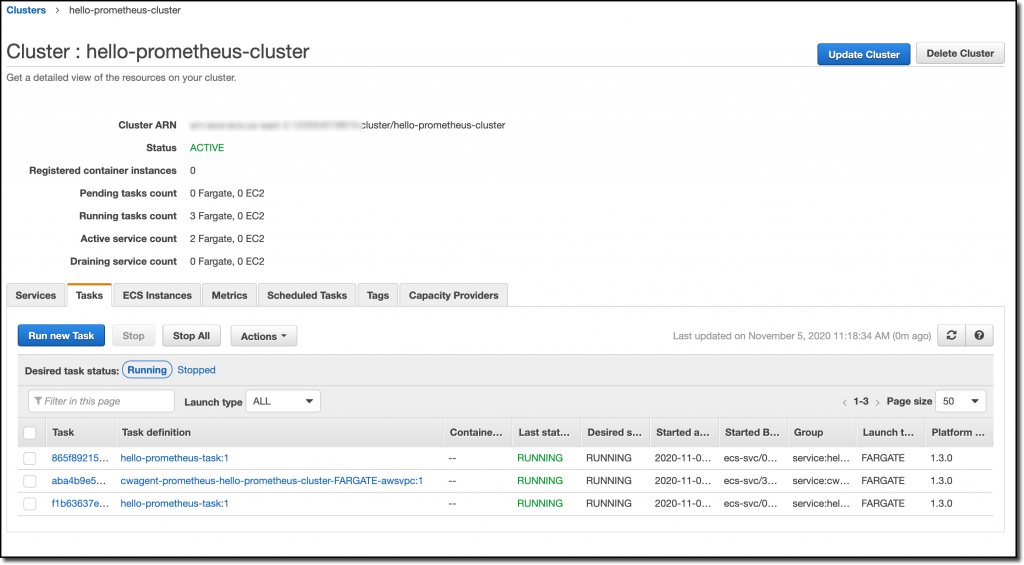Click the Update Cluster button
The image size is (1024, 565).
[863, 54]
